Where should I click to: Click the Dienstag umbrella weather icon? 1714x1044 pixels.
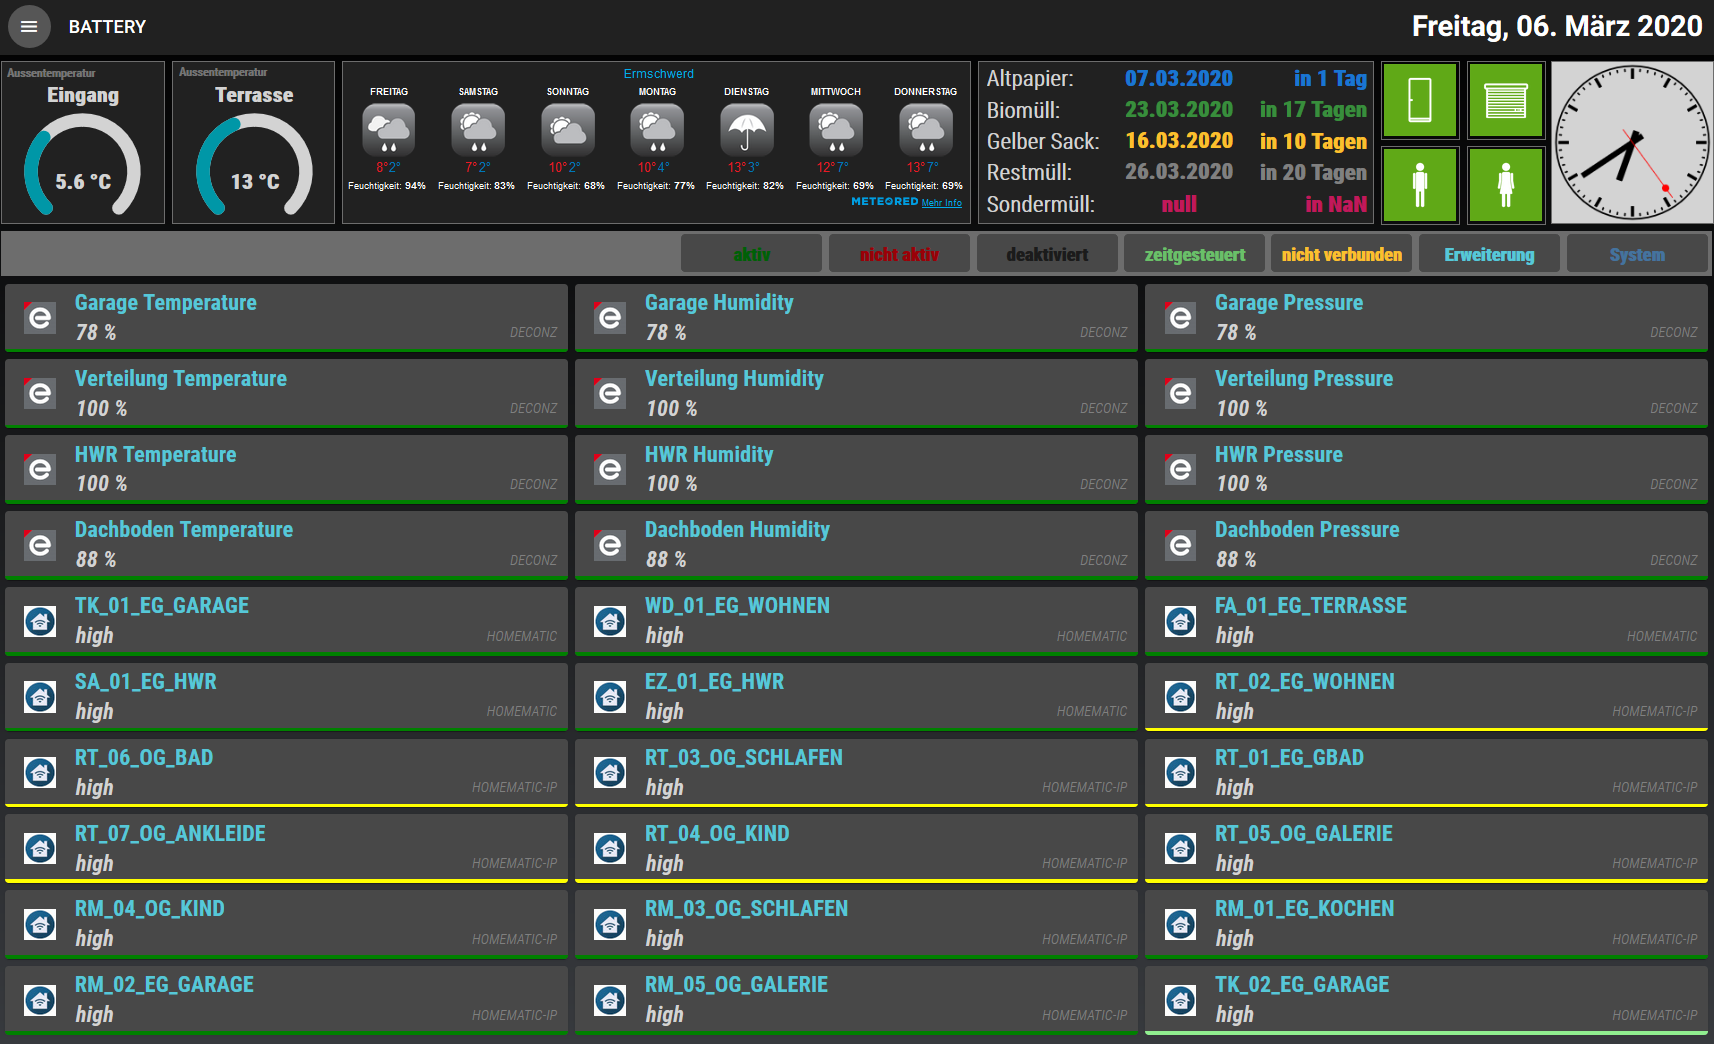pyautogui.click(x=747, y=130)
